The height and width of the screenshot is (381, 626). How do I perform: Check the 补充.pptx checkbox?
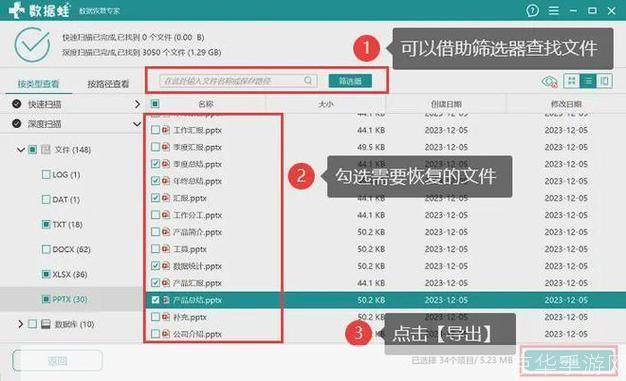155,317
